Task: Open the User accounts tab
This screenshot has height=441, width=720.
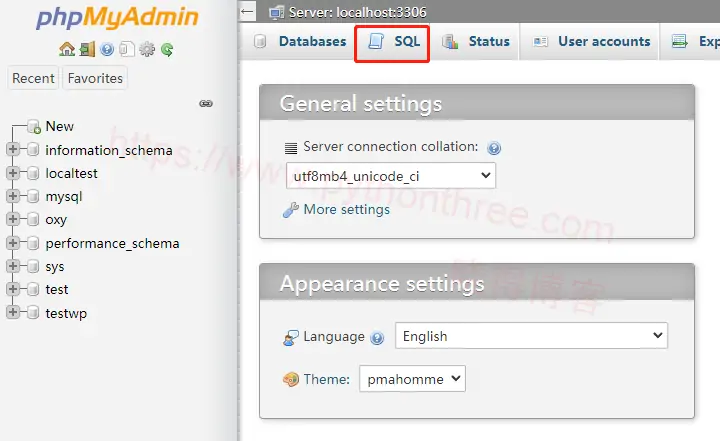Action: 592,42
